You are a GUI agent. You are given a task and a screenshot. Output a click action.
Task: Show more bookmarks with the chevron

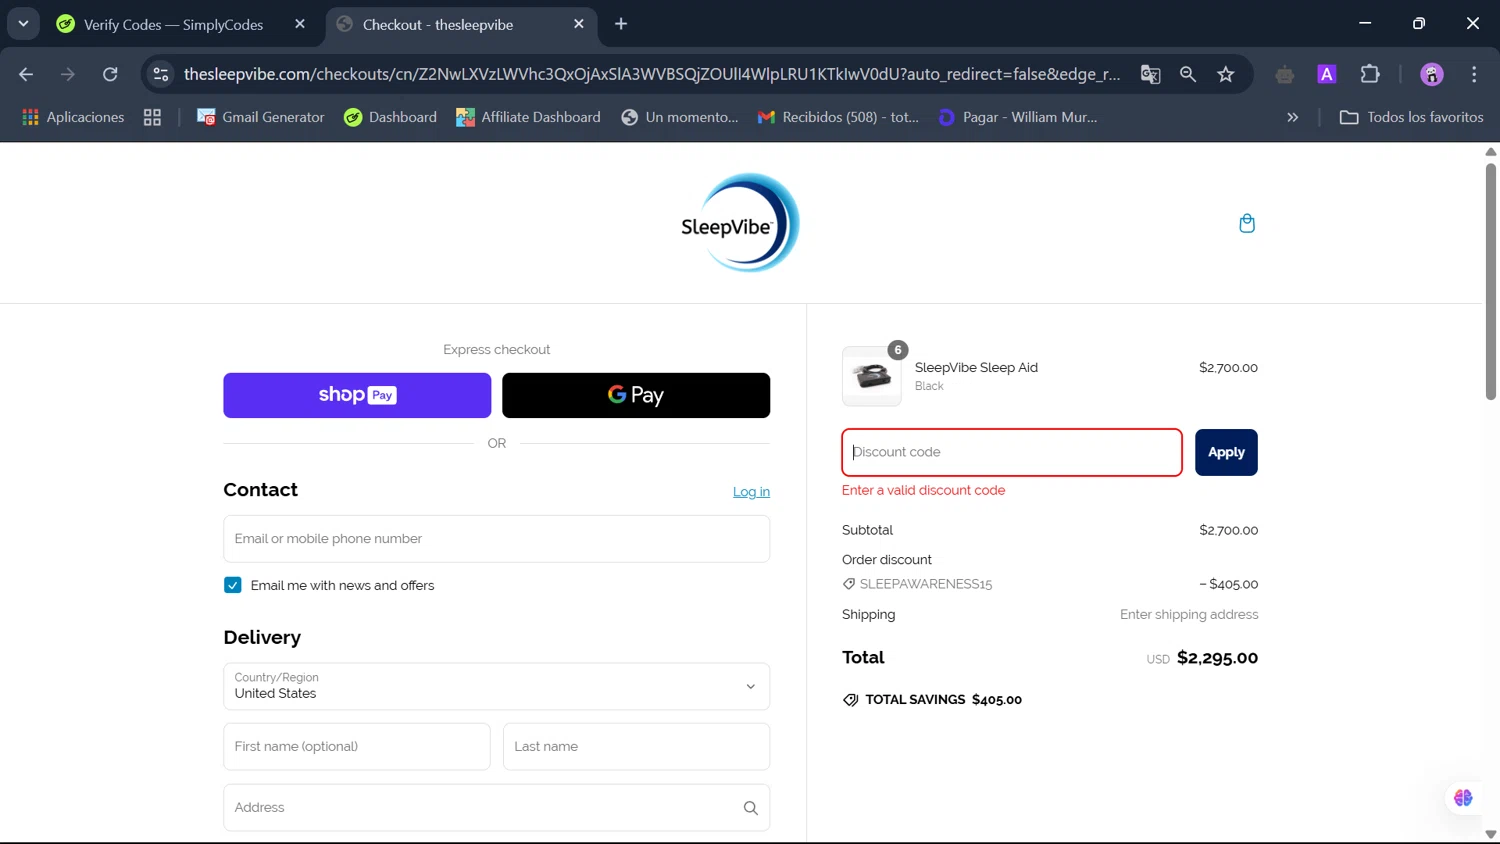pyautogui.click(x=1292, y=117)
